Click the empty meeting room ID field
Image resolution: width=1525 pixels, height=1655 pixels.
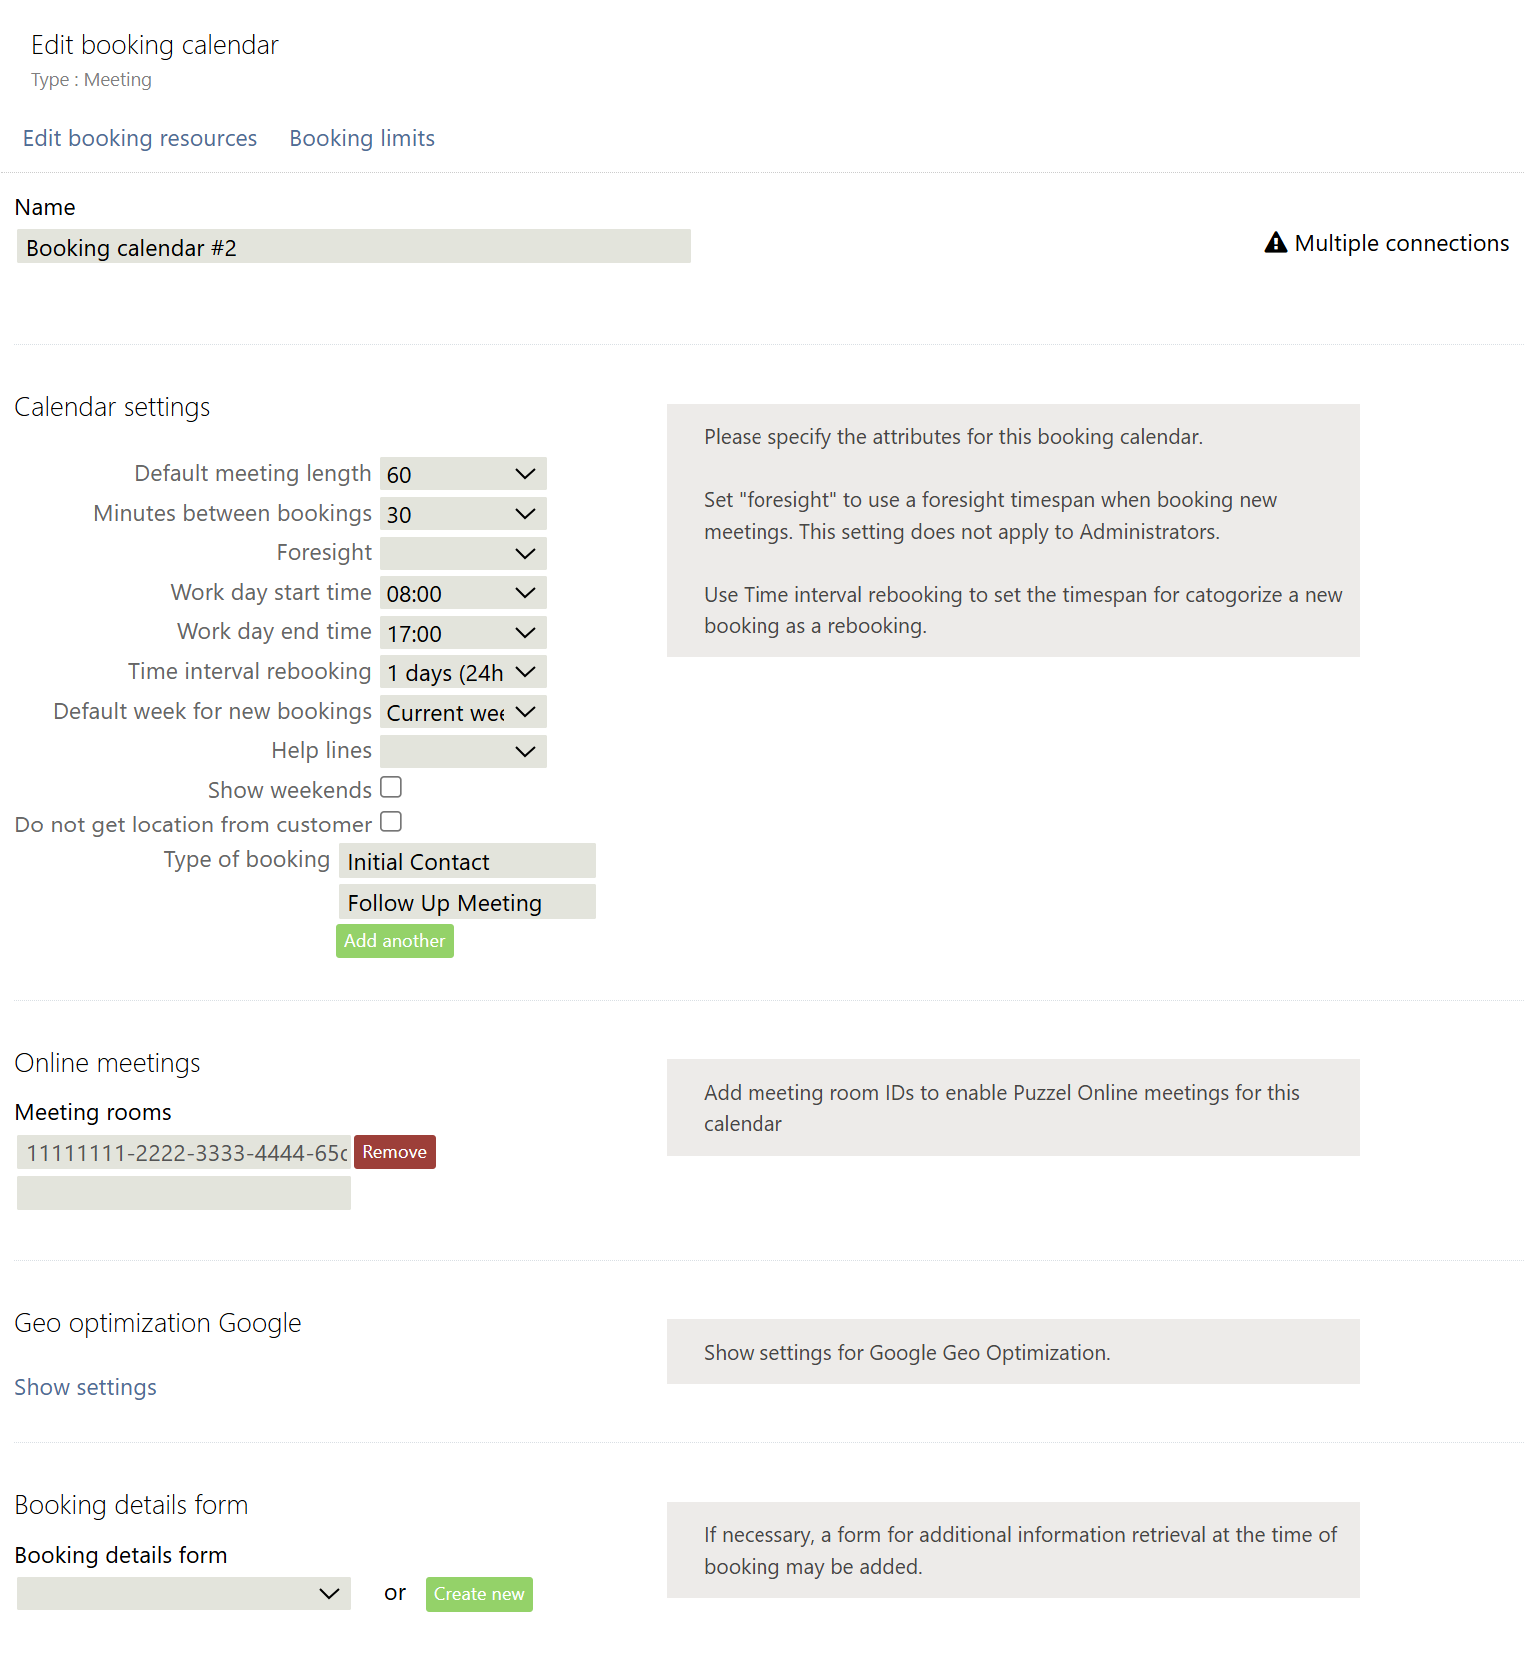point(184,1193)
